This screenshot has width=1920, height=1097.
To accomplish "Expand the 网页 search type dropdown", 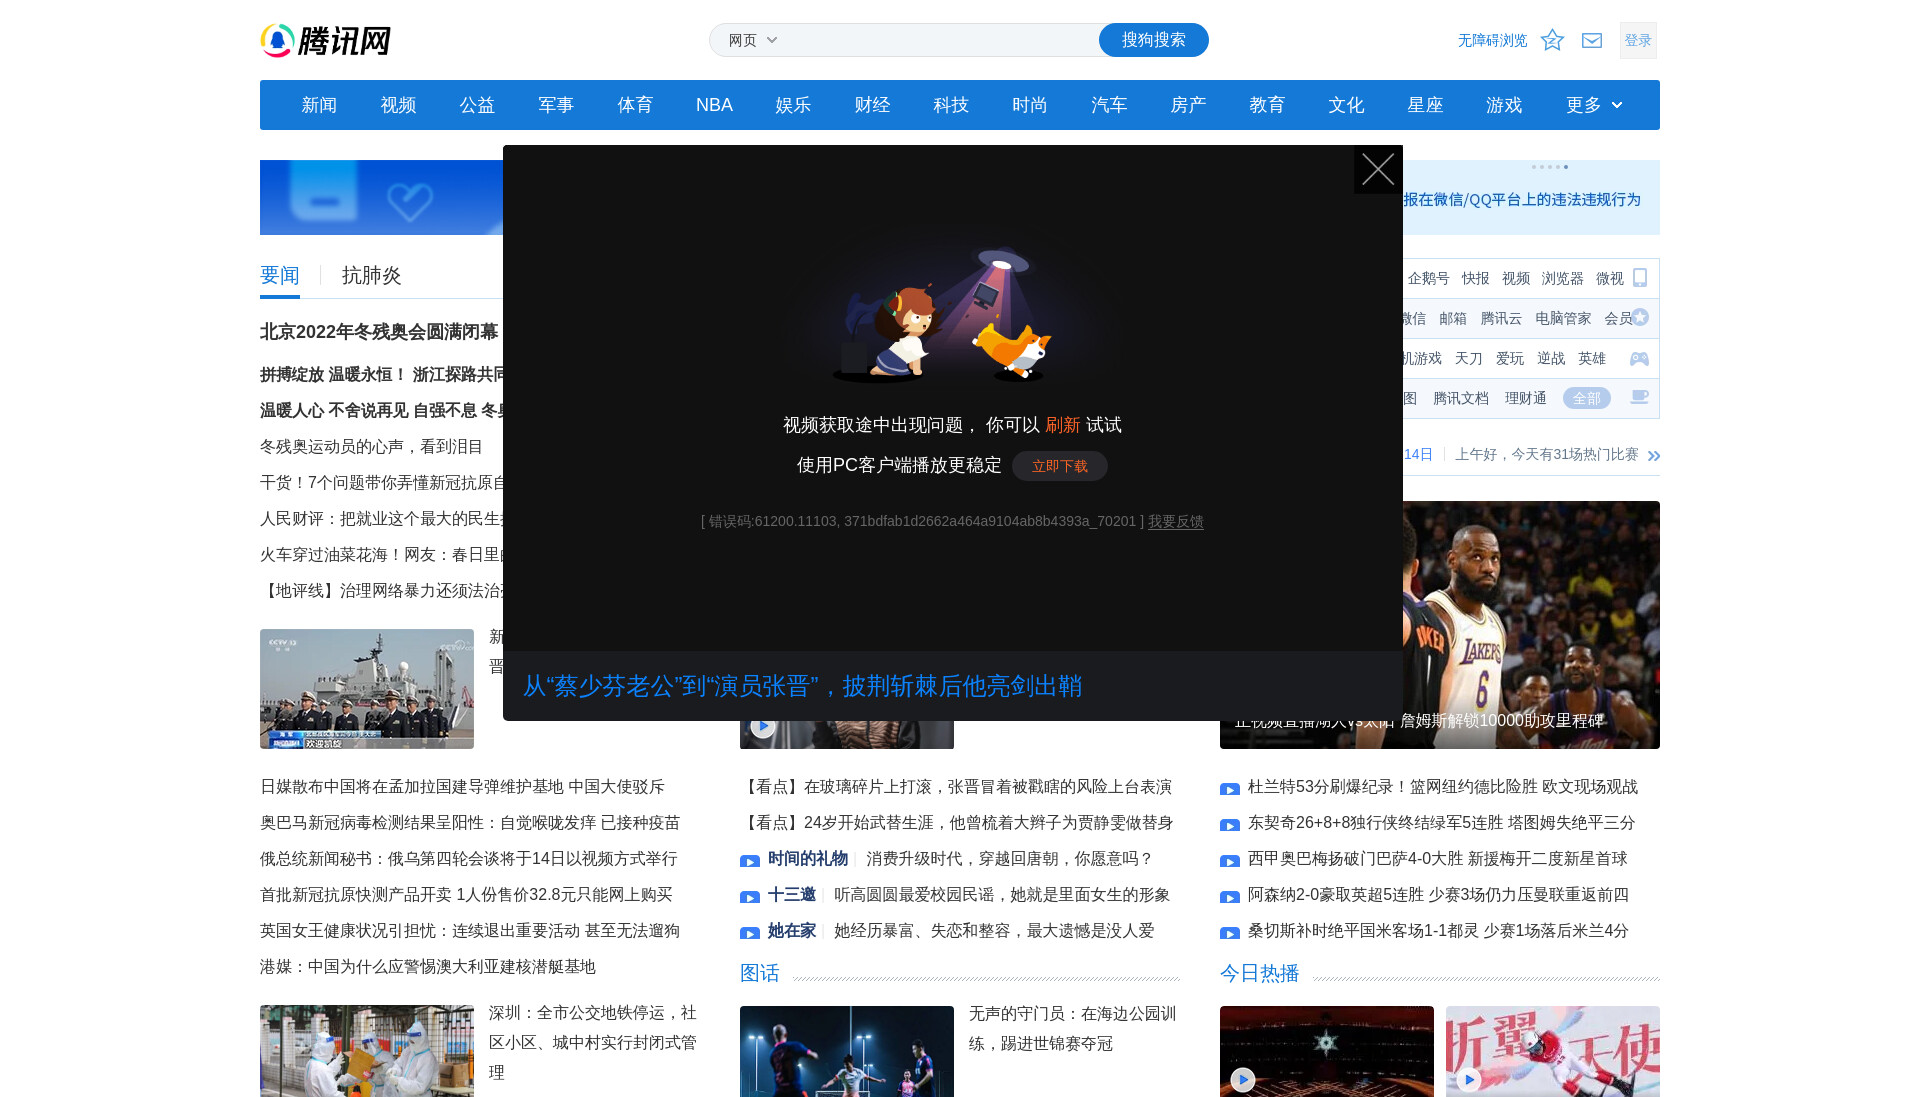I will point(753,40).
